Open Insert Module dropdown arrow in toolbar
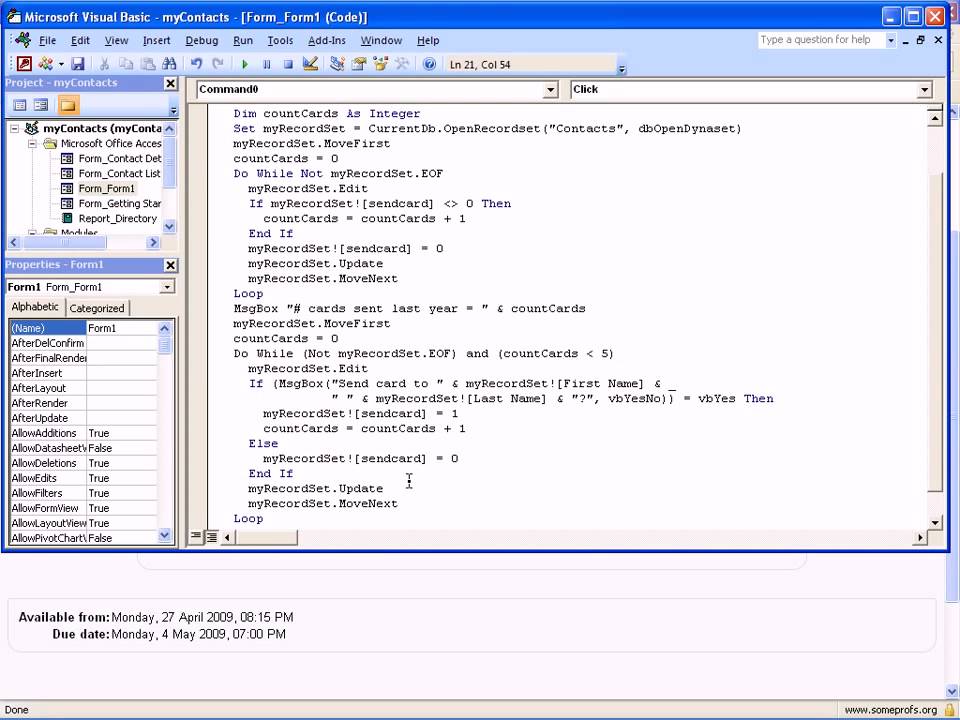The height and width of the screenshot is (720, 960). [x=61, y=64]
